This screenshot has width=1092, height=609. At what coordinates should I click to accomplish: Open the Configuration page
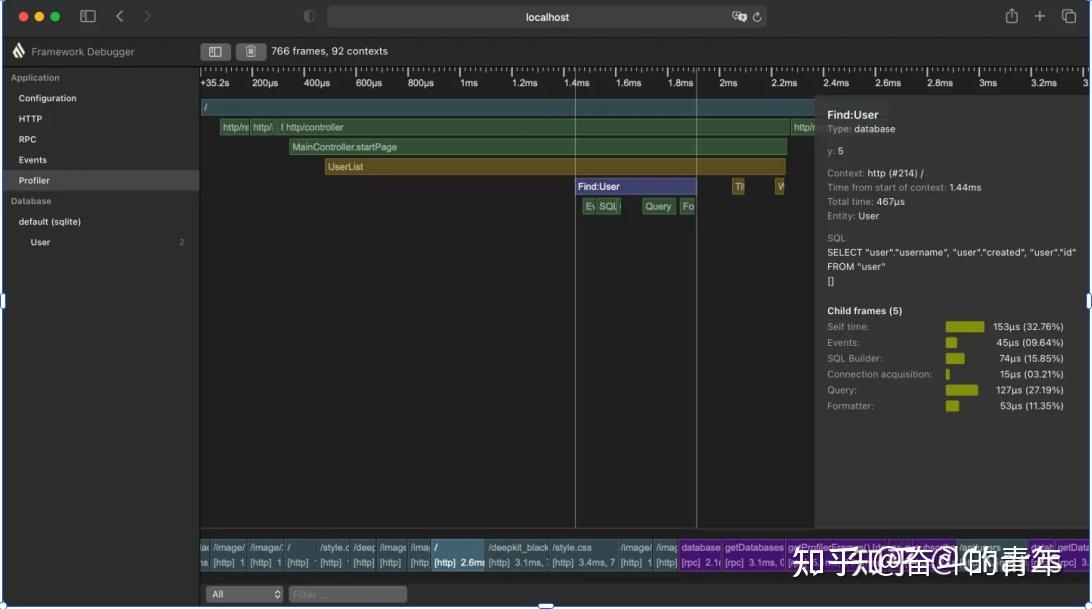(x=45, y=98)
